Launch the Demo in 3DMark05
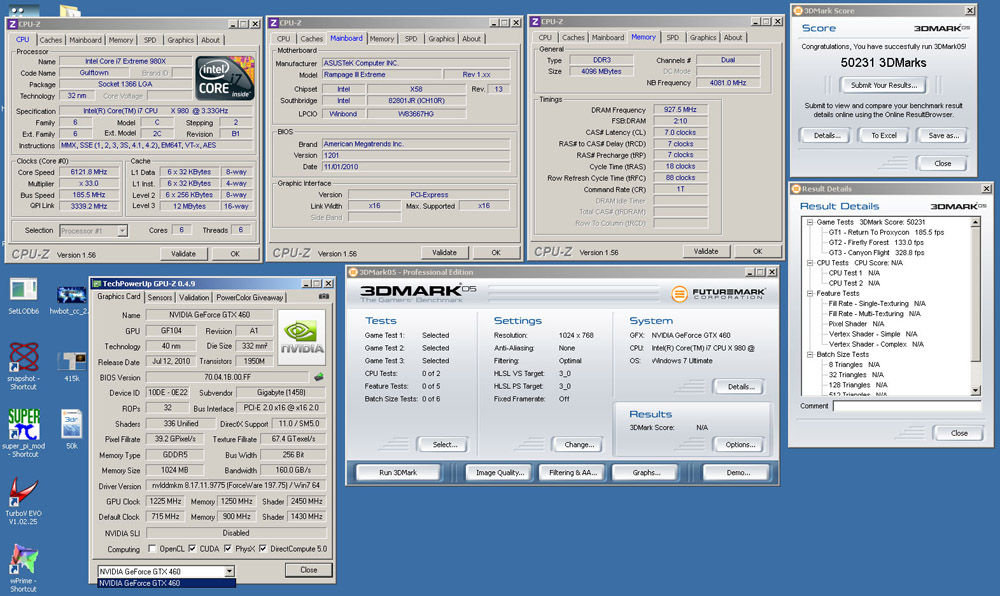Image resolution: width=1000 pixels, height=596 pixels. tap(738, 472)
